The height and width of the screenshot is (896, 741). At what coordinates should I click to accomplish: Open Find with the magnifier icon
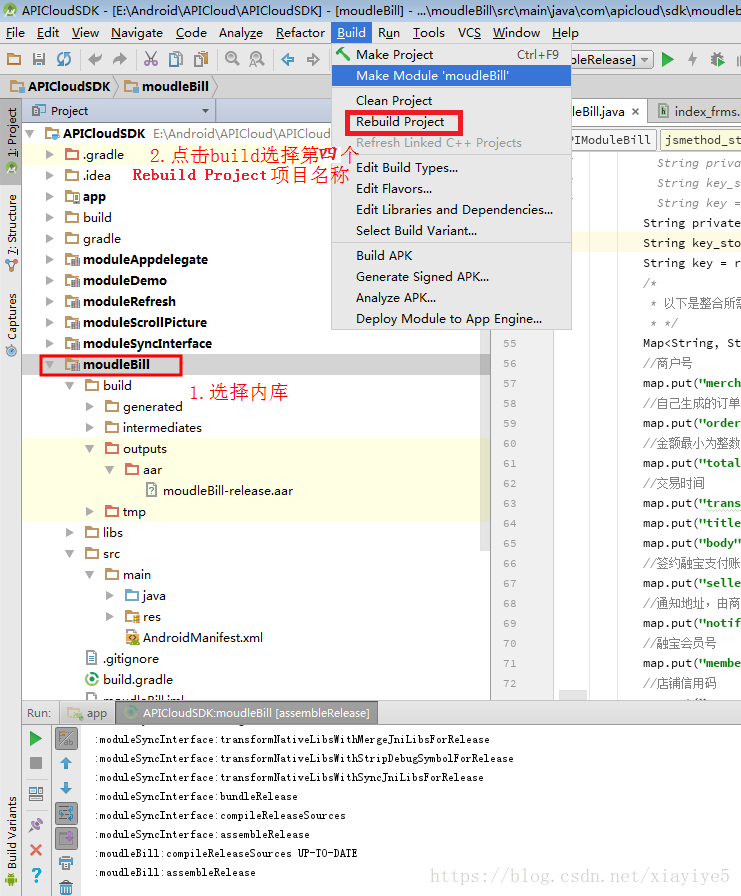tap(232, 59)
